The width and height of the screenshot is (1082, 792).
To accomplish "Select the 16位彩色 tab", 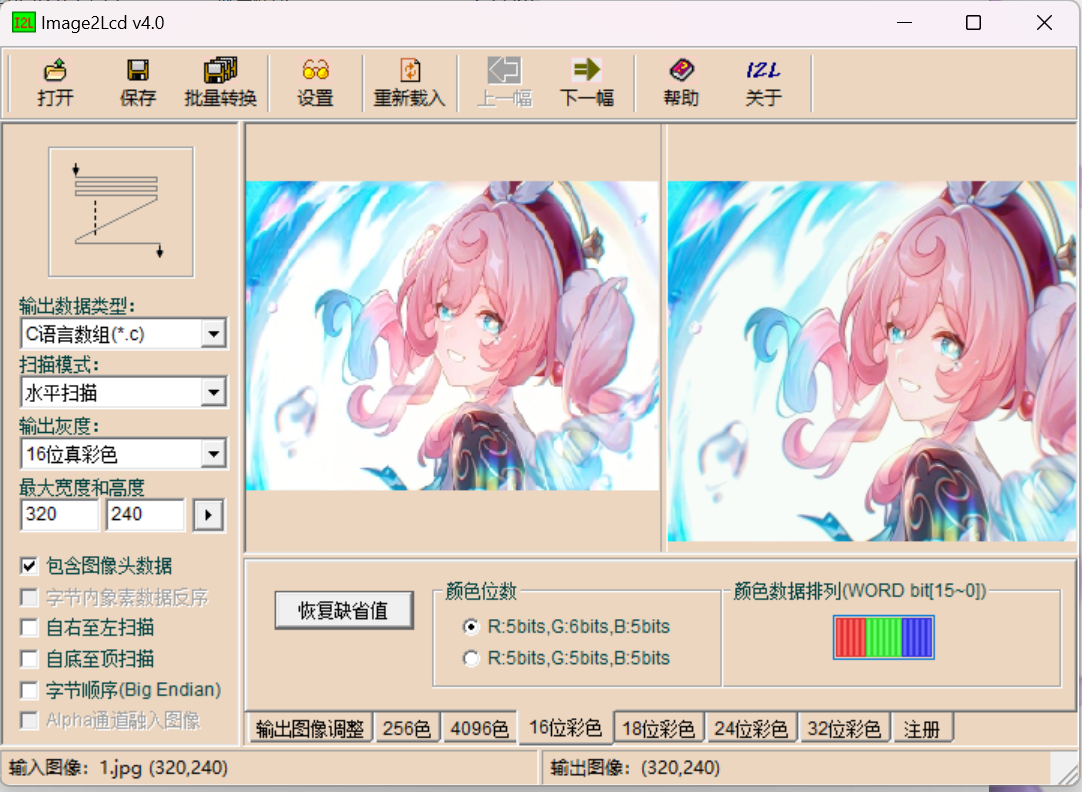I will tap(566, 727).
